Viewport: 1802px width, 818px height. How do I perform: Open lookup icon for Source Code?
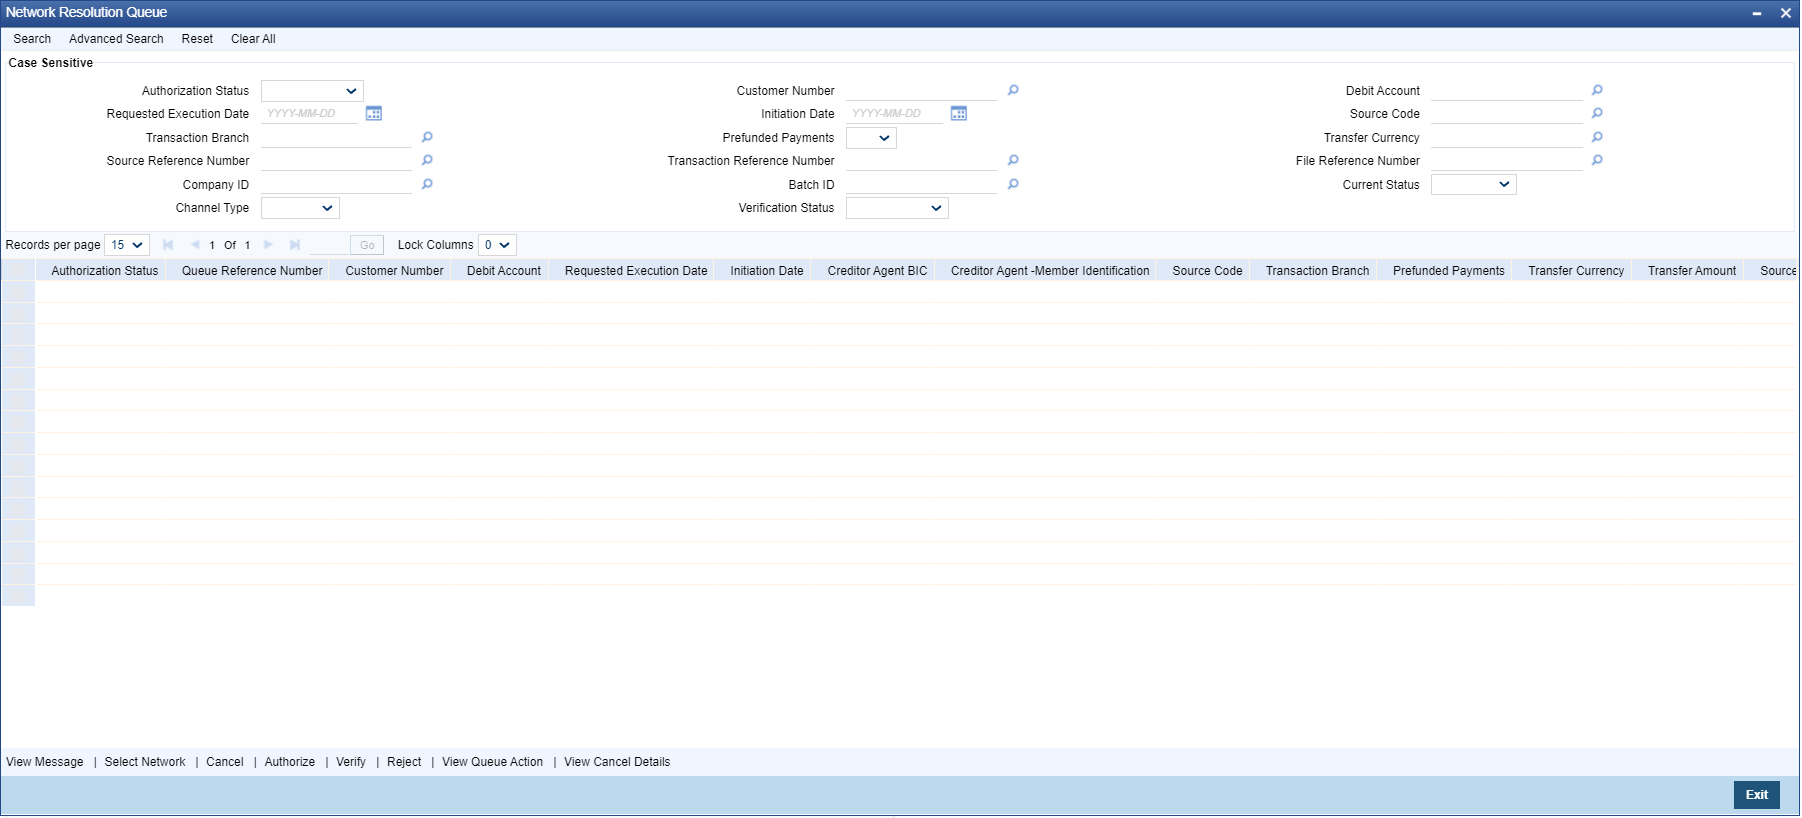1597,113
